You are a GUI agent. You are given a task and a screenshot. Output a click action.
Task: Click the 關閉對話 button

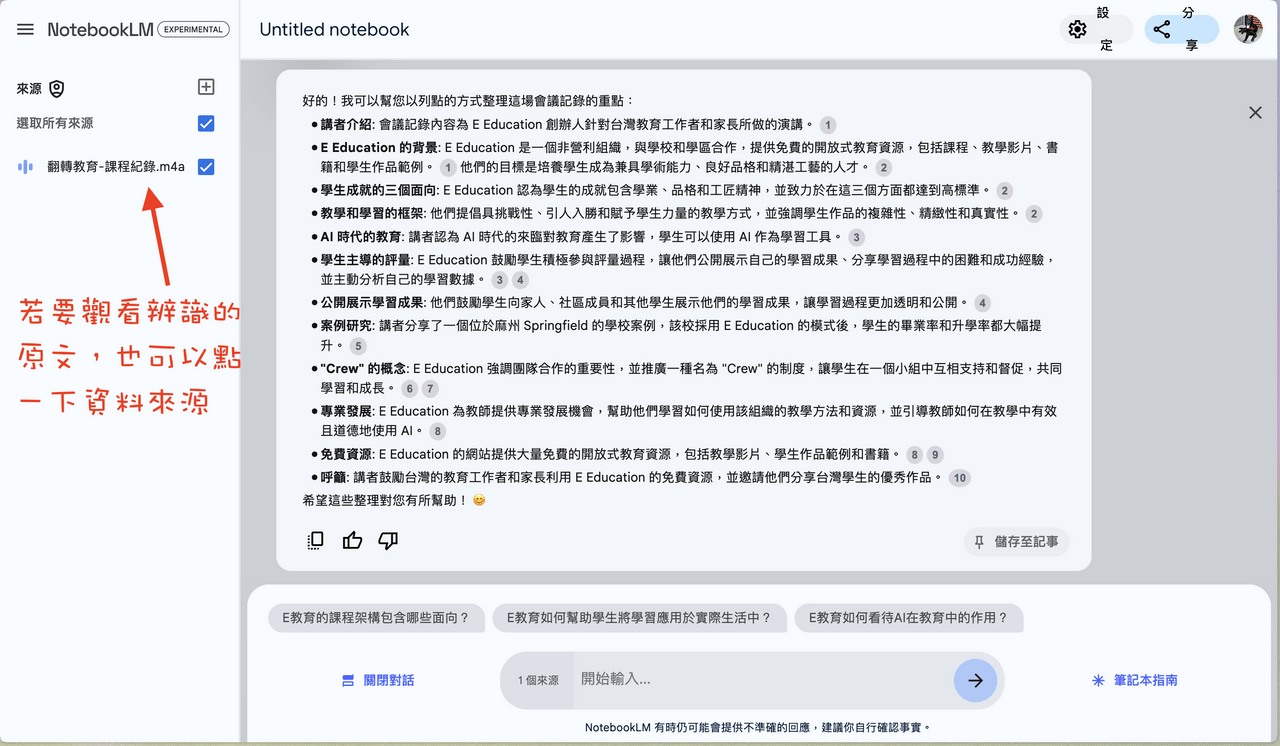tap(378, 680)
